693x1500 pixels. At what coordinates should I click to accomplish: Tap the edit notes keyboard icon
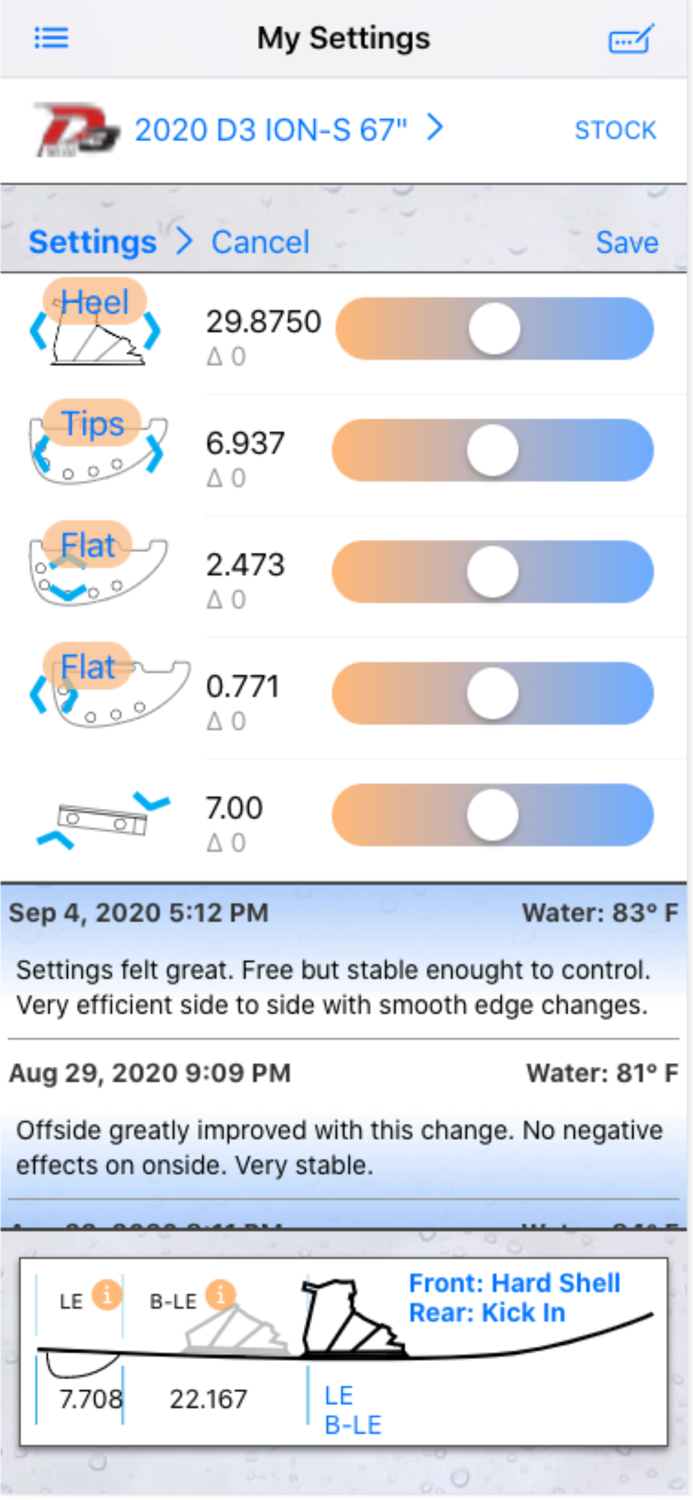point(630,39)
